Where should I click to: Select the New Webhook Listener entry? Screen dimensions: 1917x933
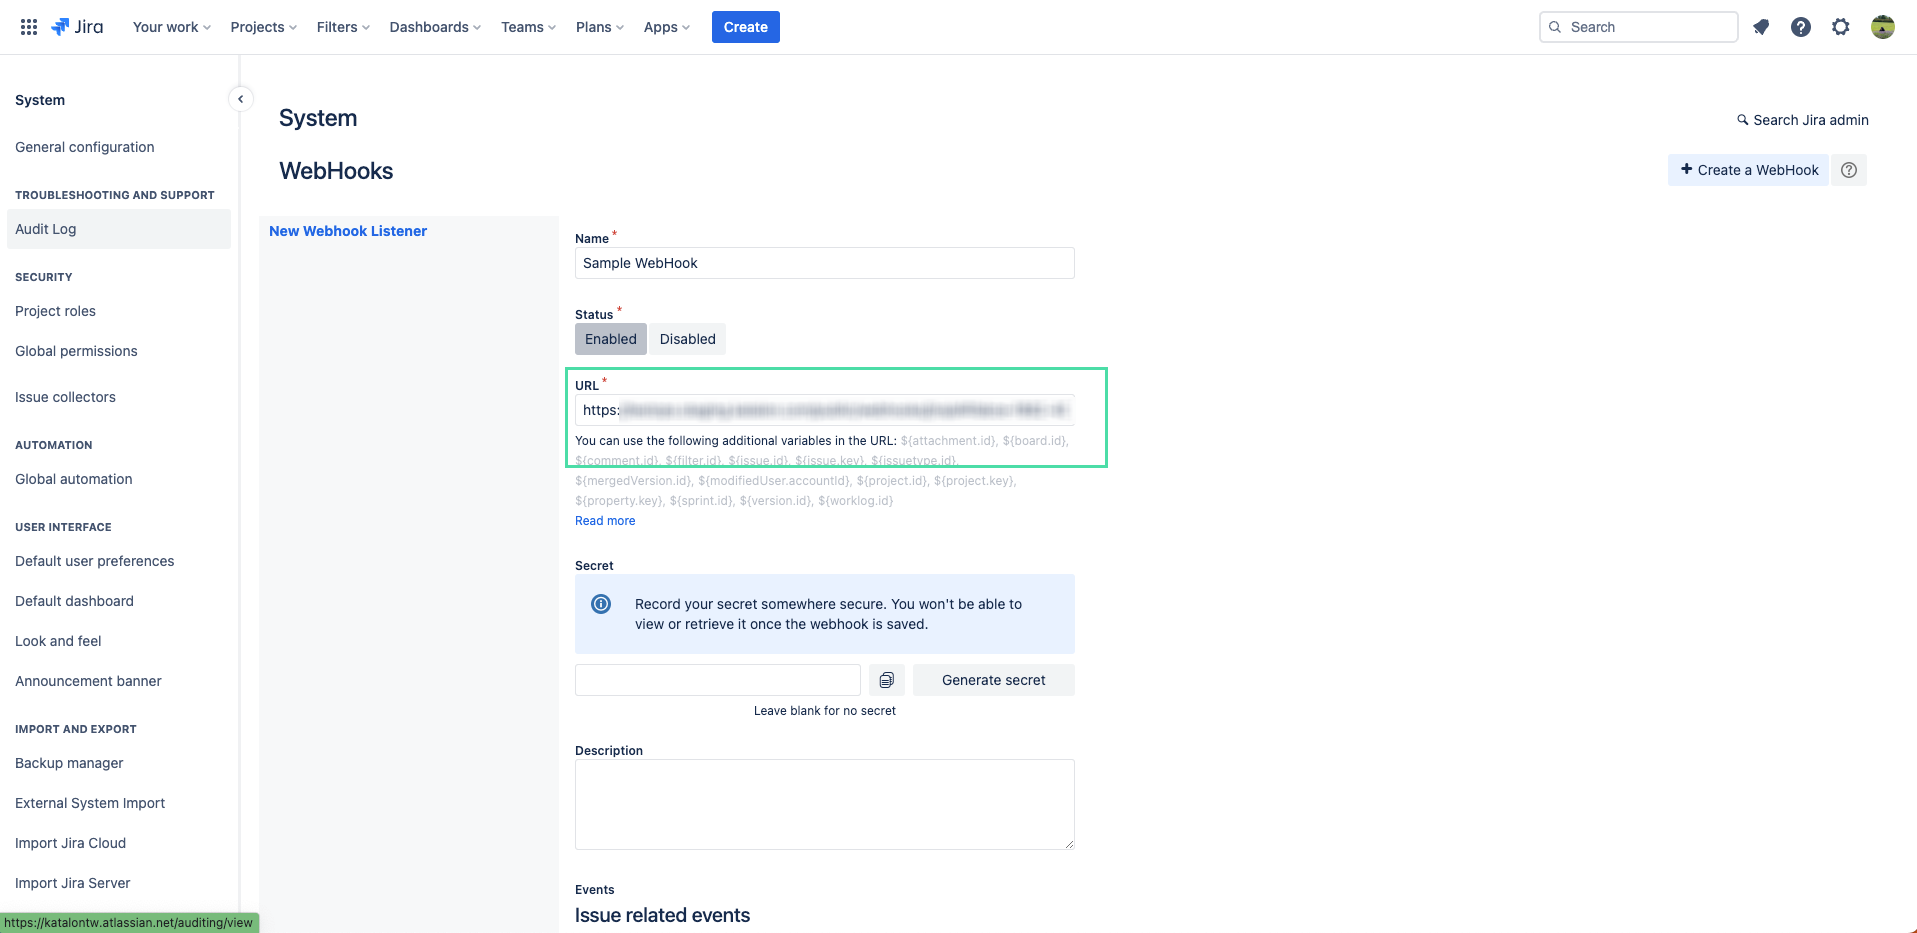(347, 230)
